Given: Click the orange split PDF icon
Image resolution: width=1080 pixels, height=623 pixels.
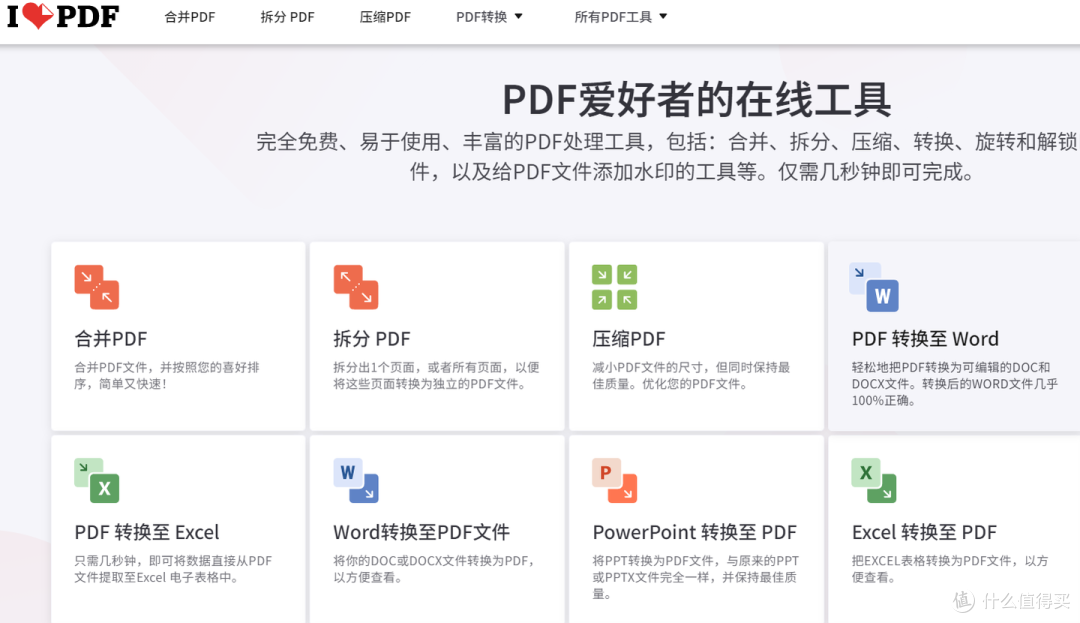Looking at the screenshot, I should coord(356,287).
